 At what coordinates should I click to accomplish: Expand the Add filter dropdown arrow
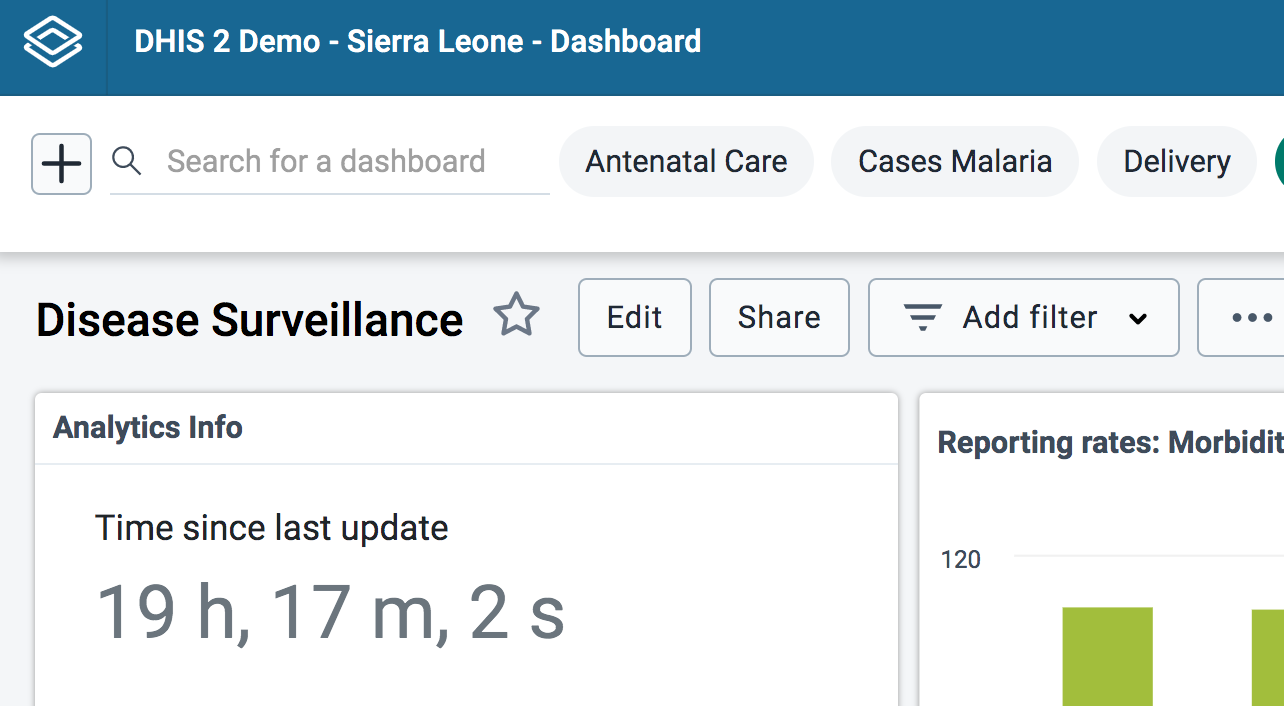click(1137, 319)
